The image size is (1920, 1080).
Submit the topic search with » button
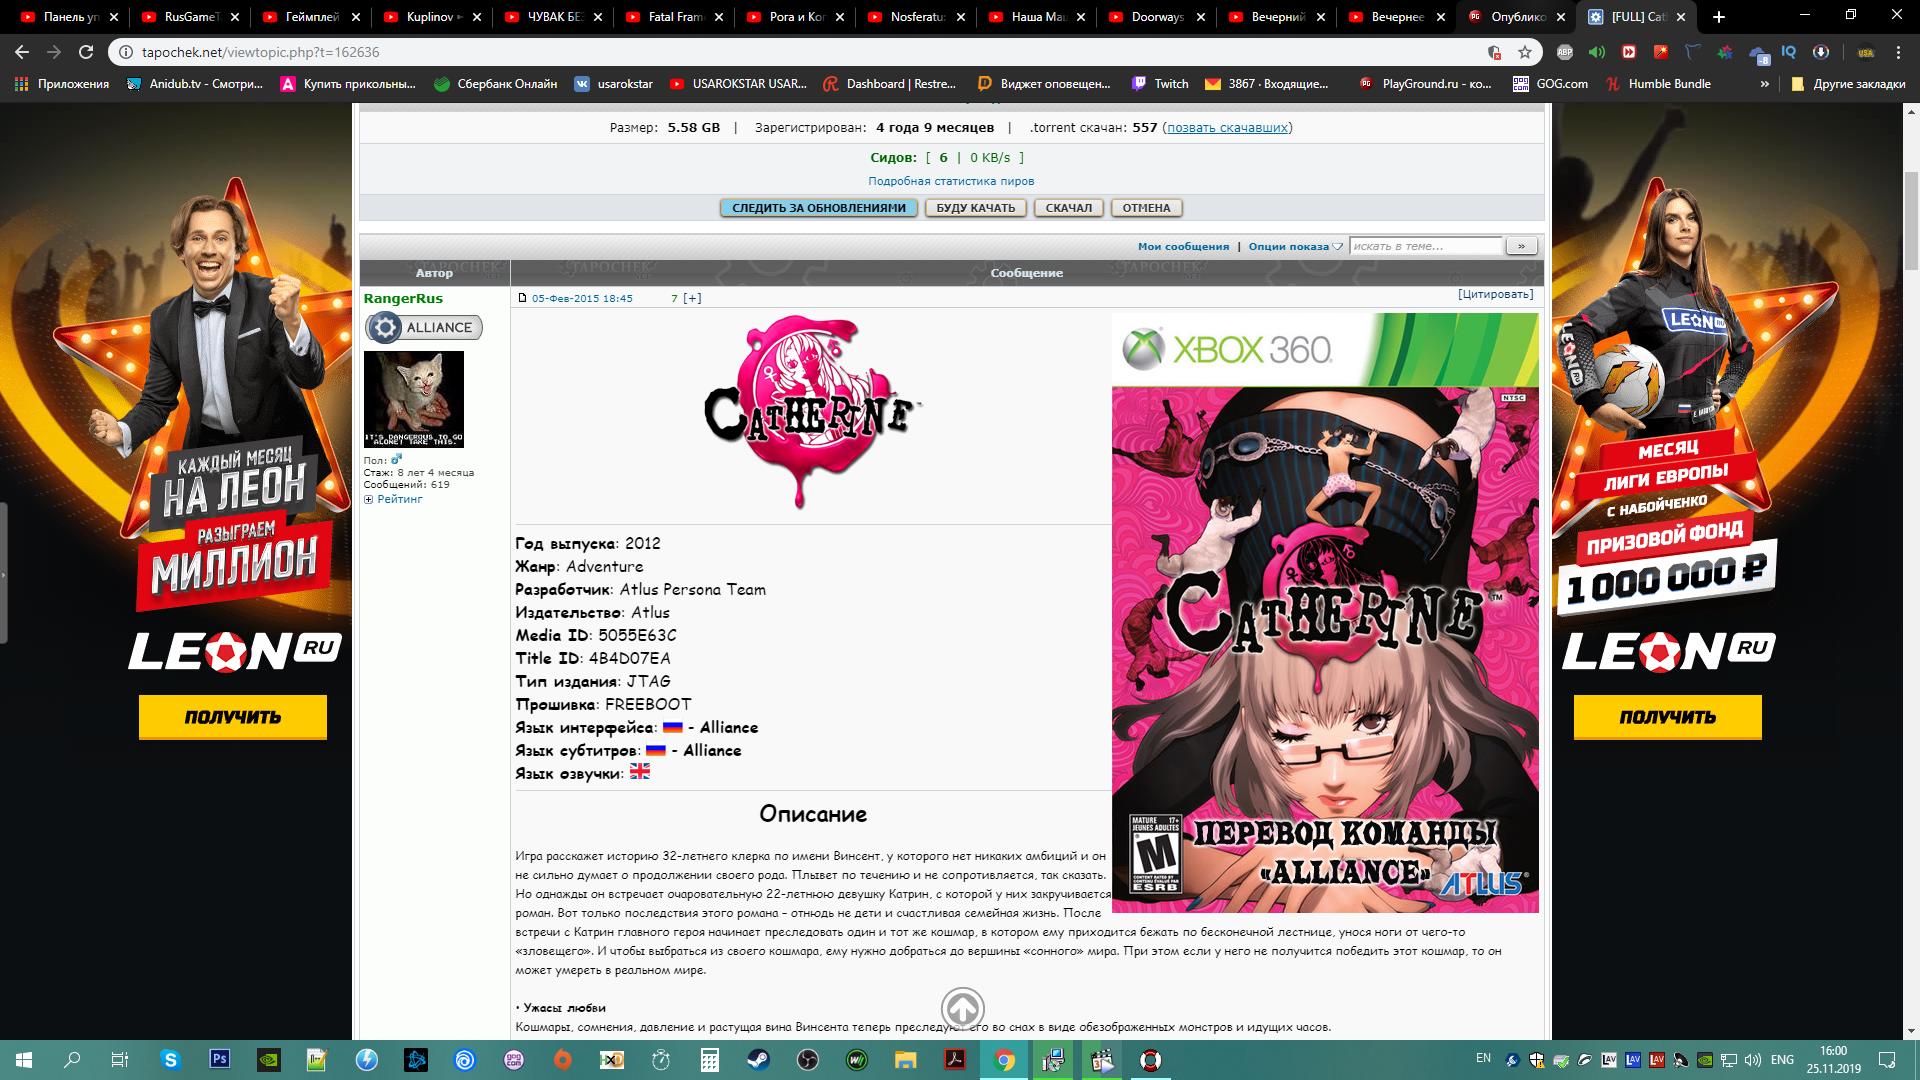(x=1521, y=246)
